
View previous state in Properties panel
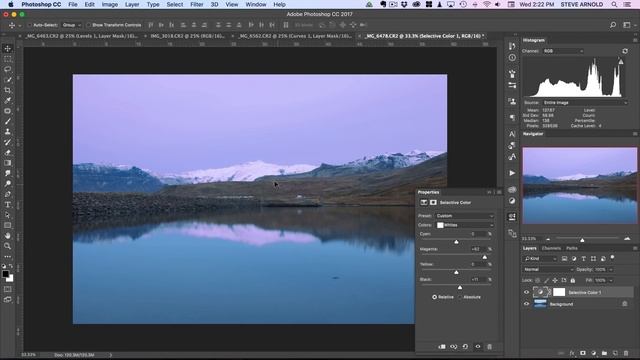click(x=453, y=347)
